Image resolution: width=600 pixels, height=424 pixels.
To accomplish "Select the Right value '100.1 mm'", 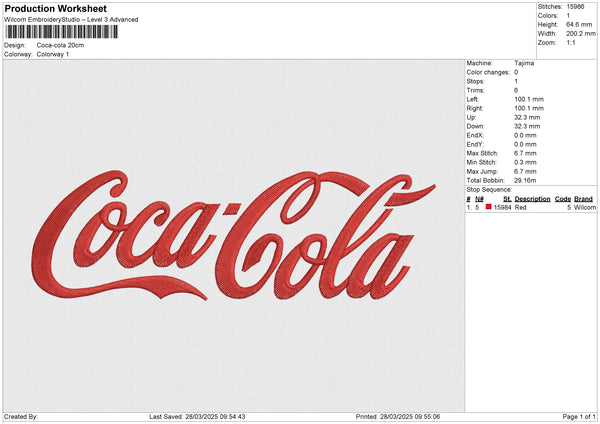I will [x=529, y=108].
